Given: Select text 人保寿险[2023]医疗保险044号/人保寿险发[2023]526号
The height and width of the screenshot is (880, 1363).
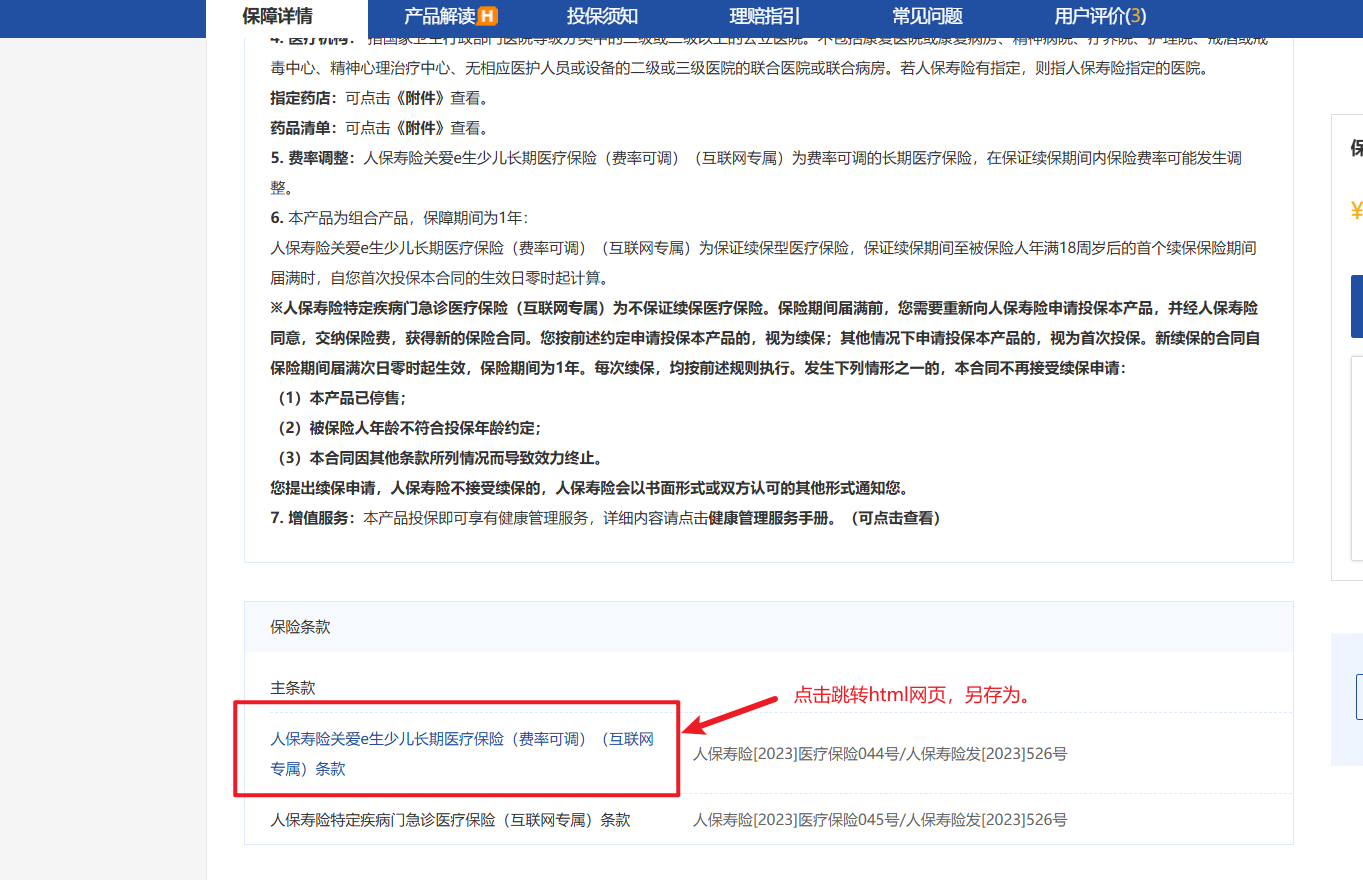Looking at the screenshot, I should click(880, 754).
